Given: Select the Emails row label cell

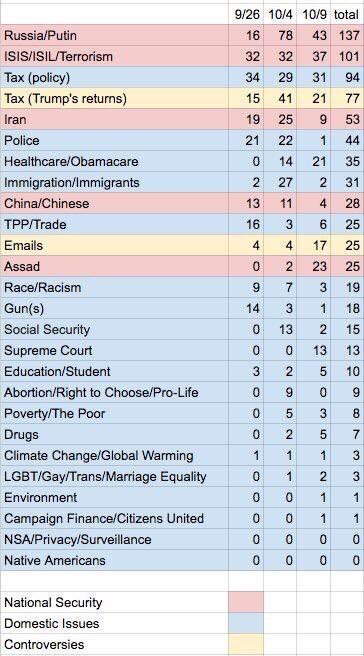Looking at the screenshot, I should (x=114, y=245).
